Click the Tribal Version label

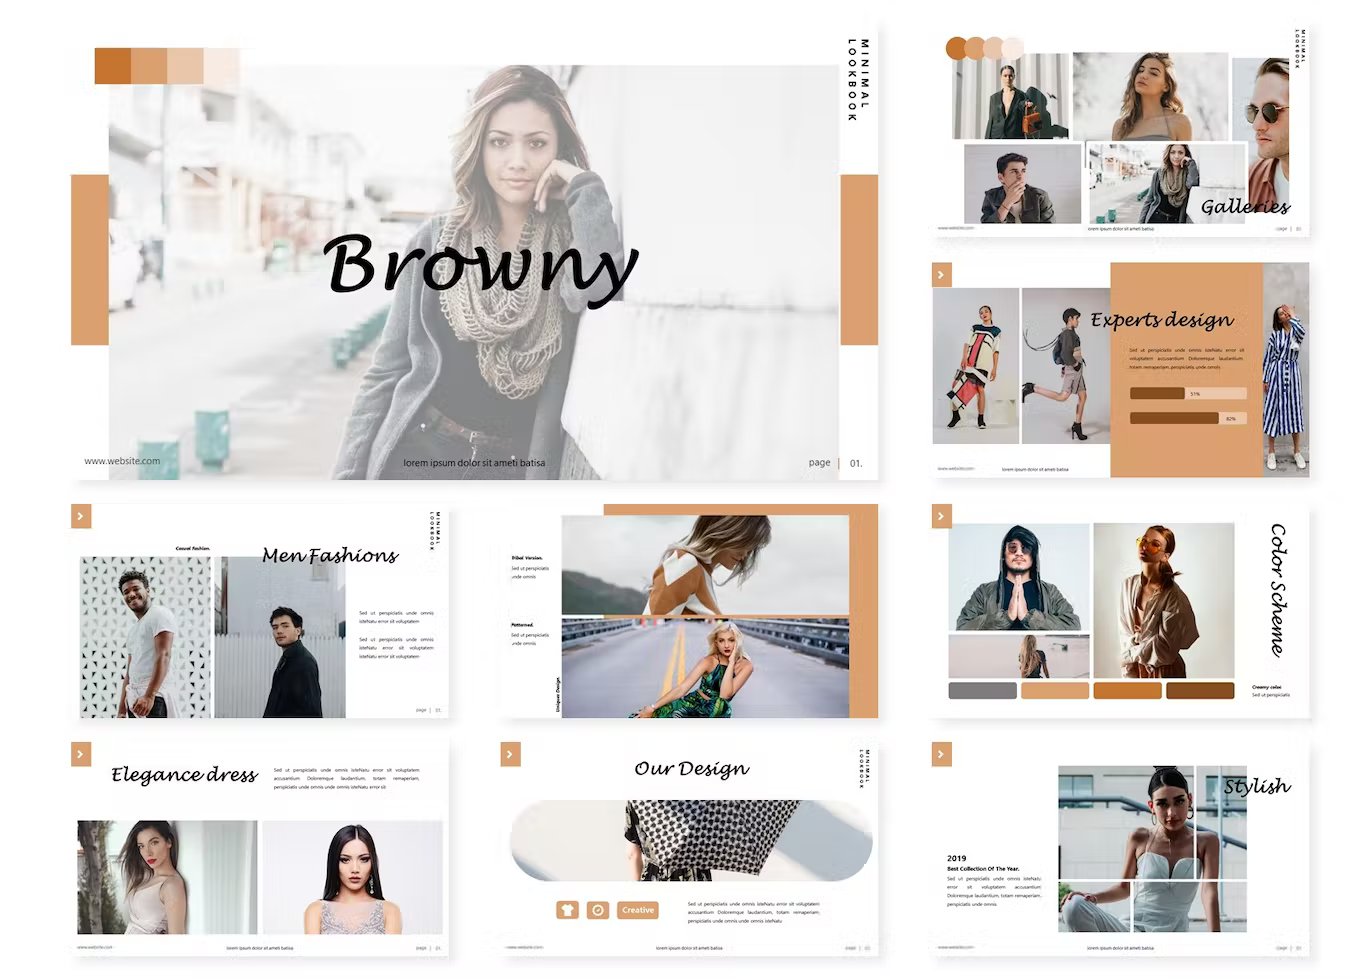tap(526, 557)
